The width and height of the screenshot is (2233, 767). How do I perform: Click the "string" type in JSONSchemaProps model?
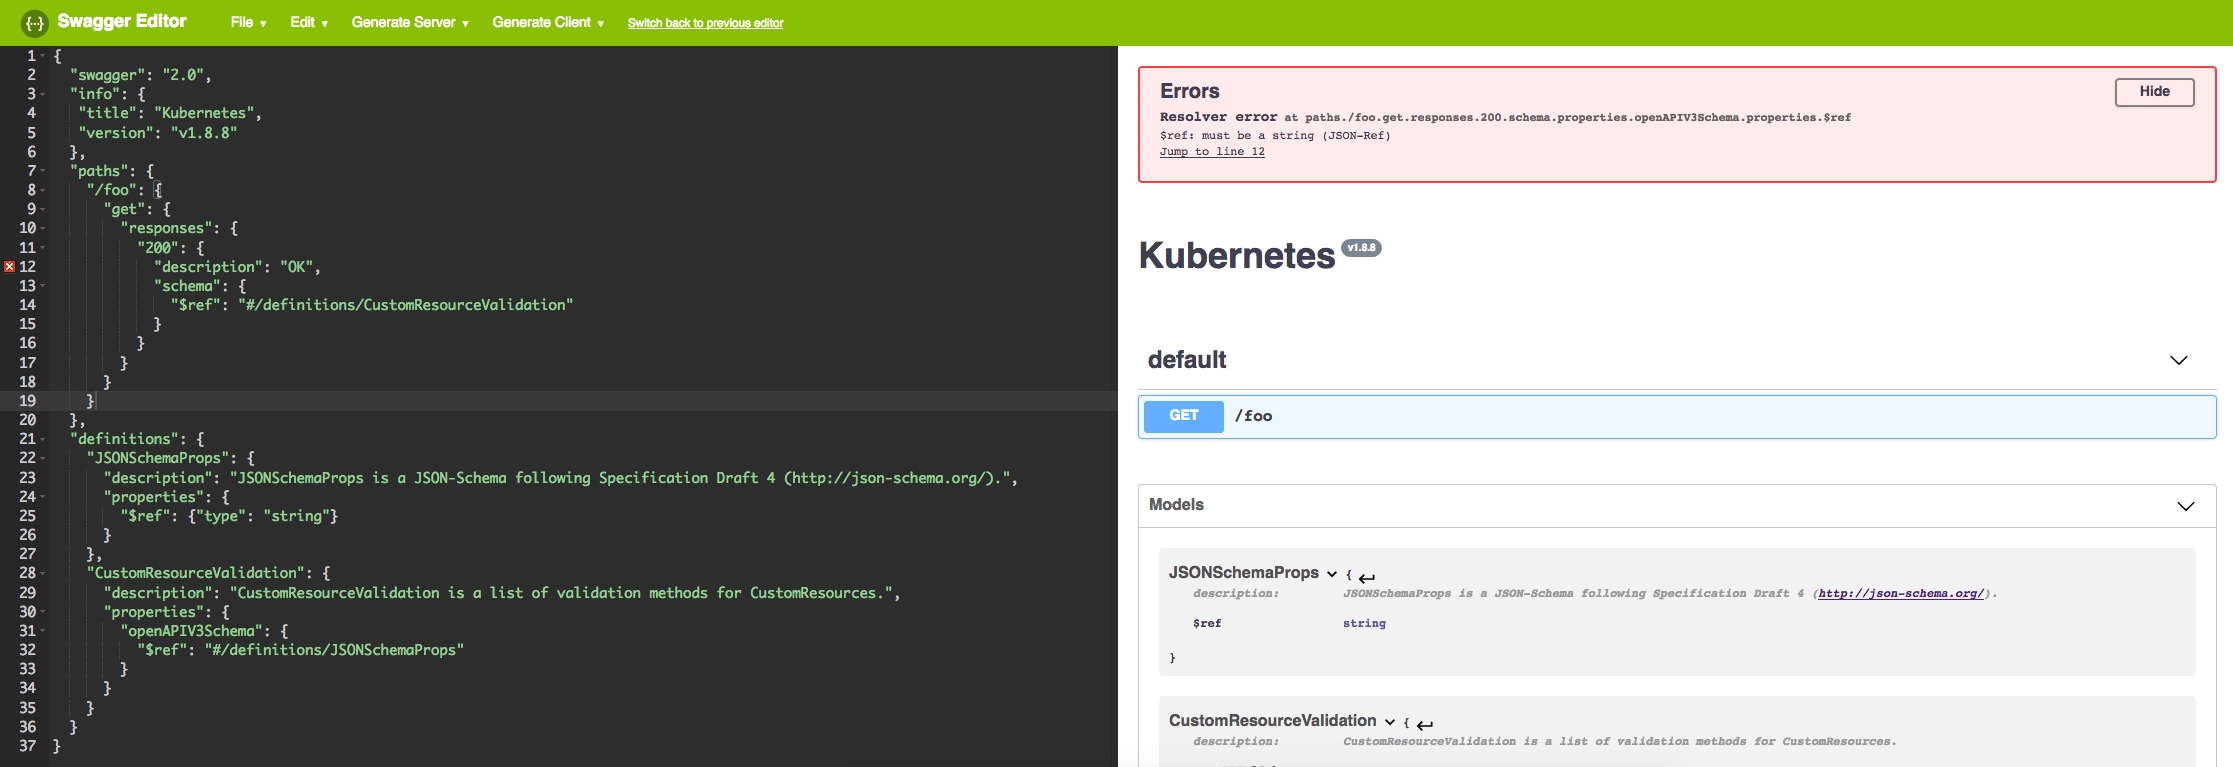tap(1364, 624)
